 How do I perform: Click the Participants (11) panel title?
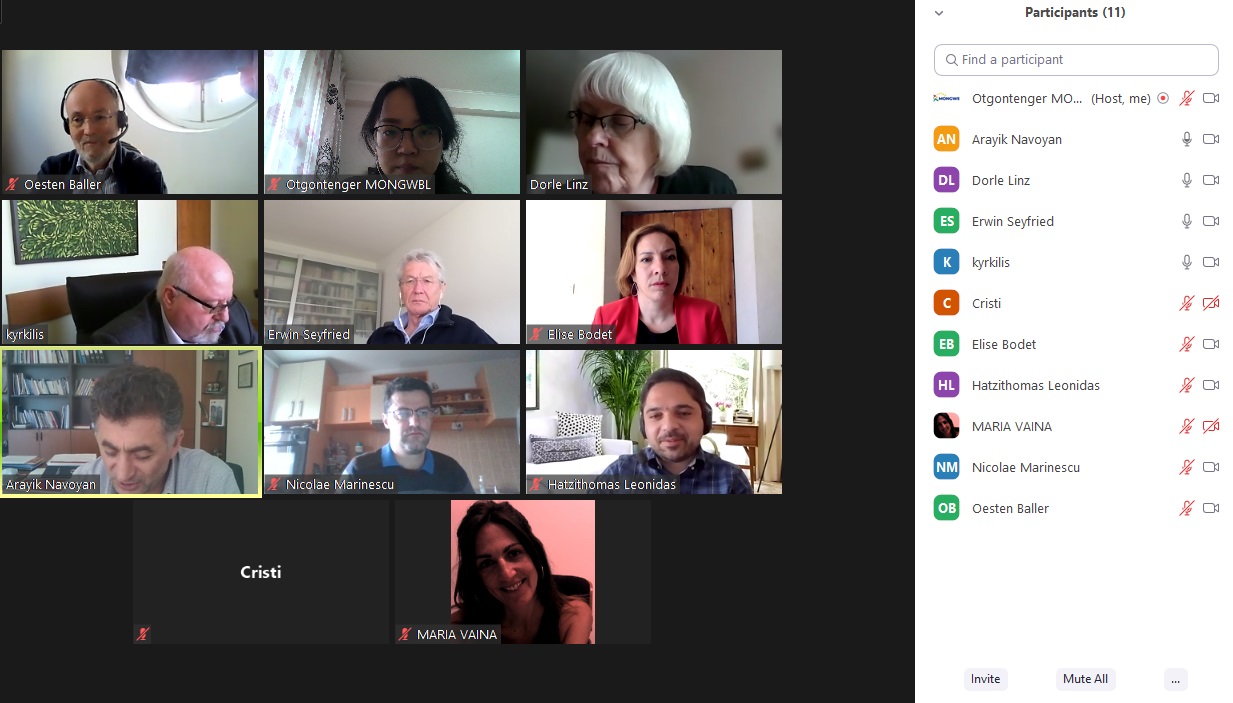(x=1075, y=13)
